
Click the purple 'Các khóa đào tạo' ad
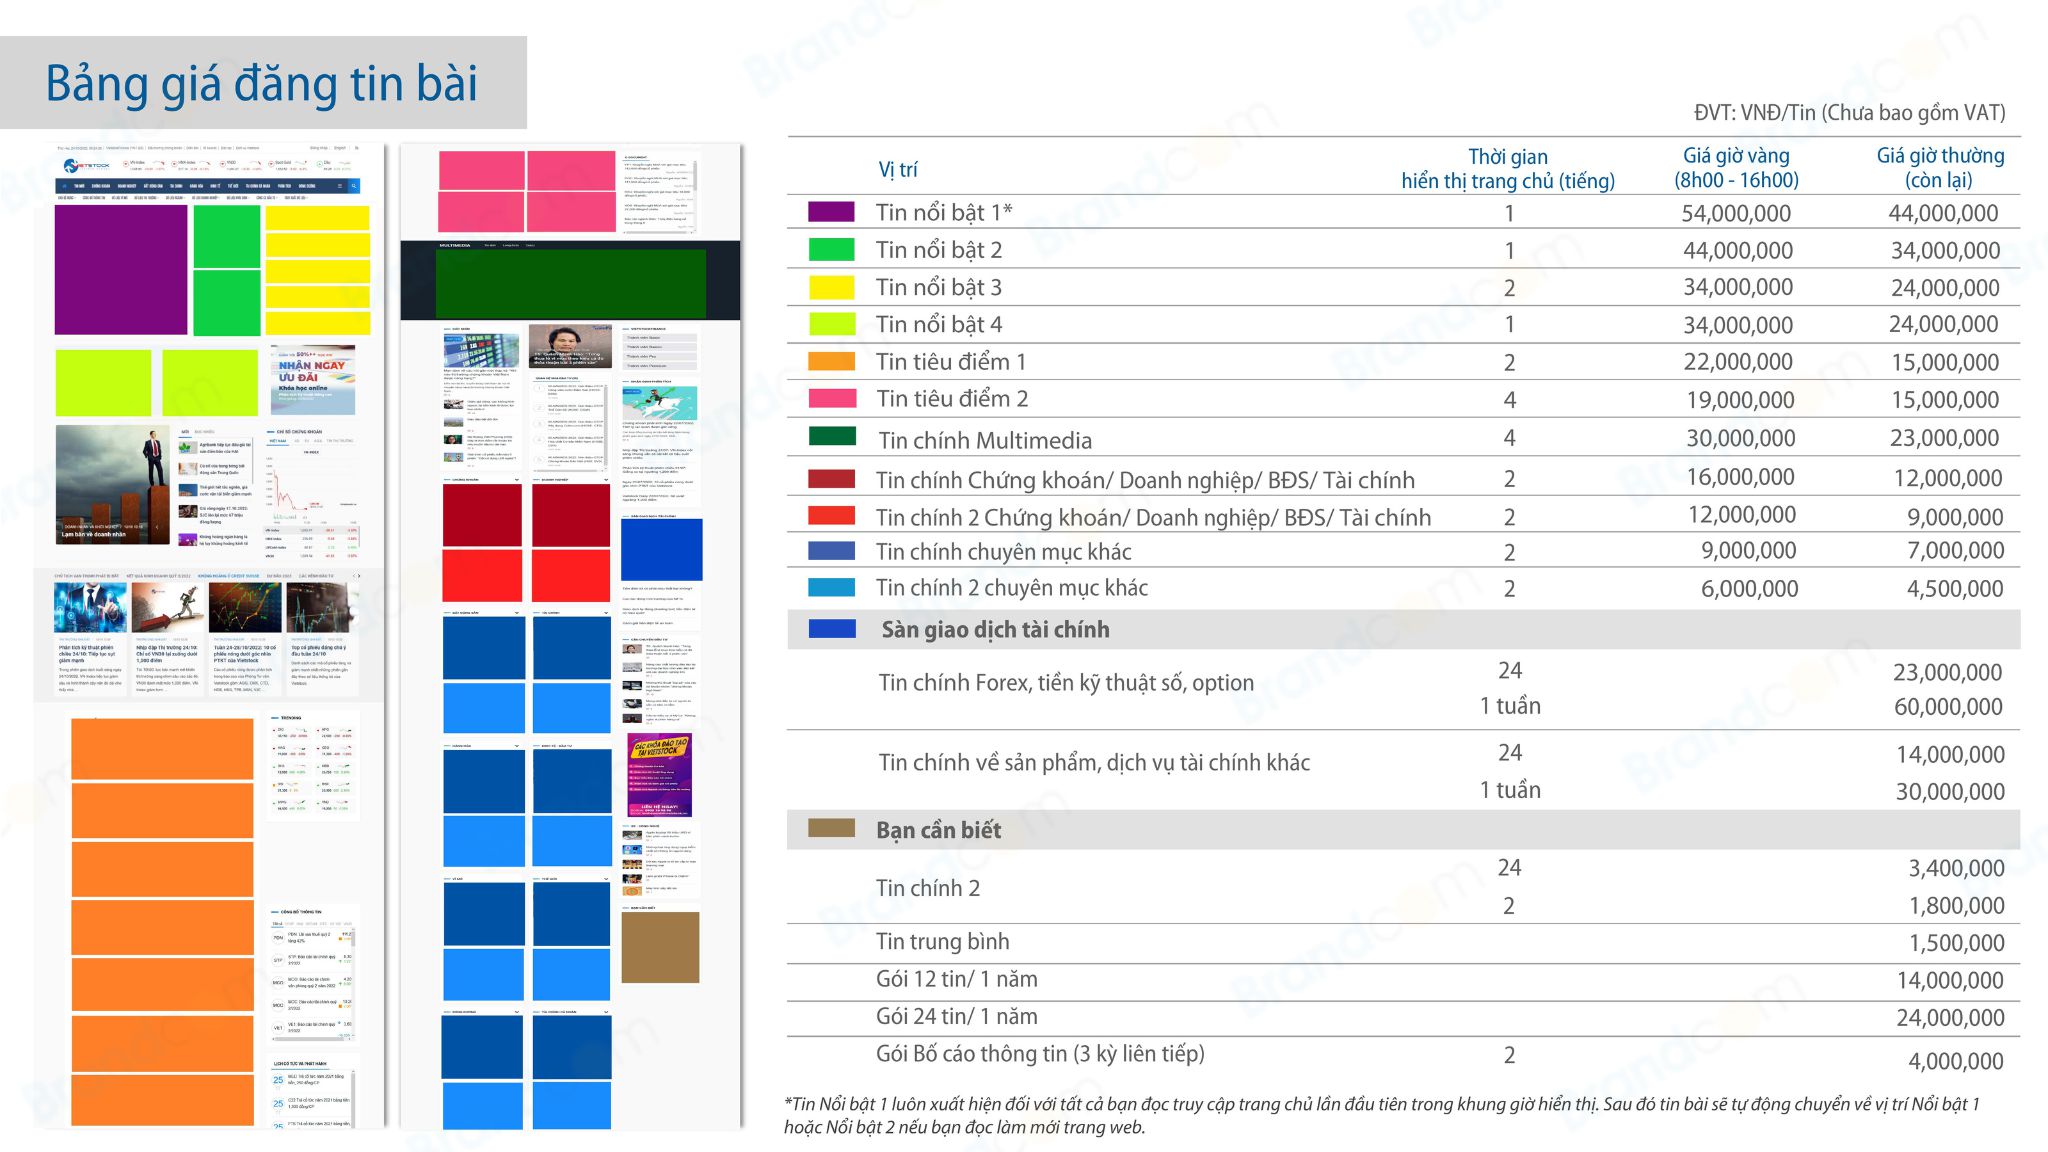pyautogui.click(x=660, y=776)
